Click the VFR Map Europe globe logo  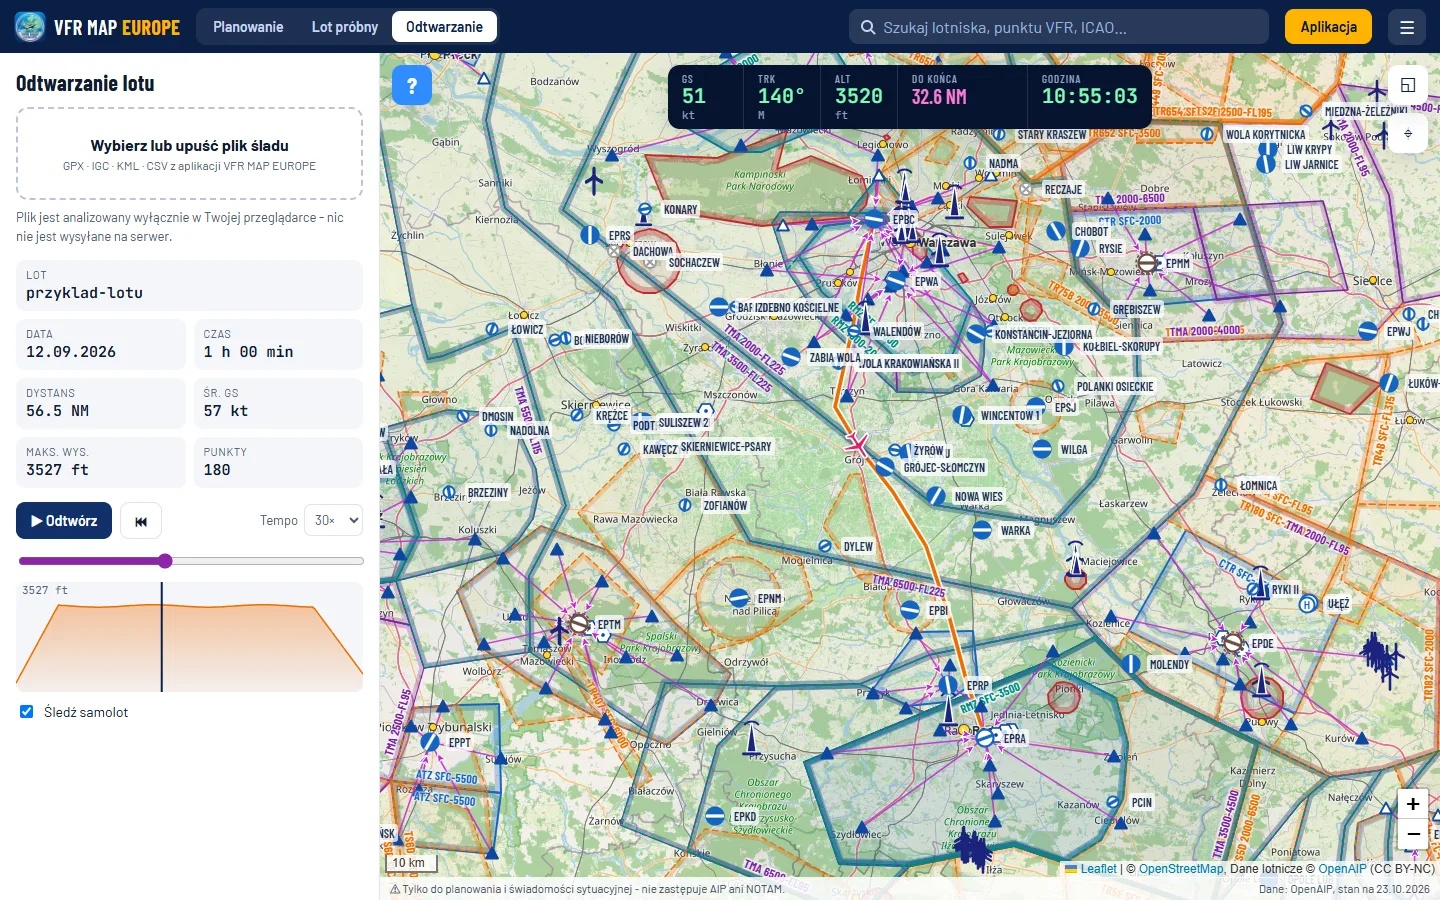30,27
